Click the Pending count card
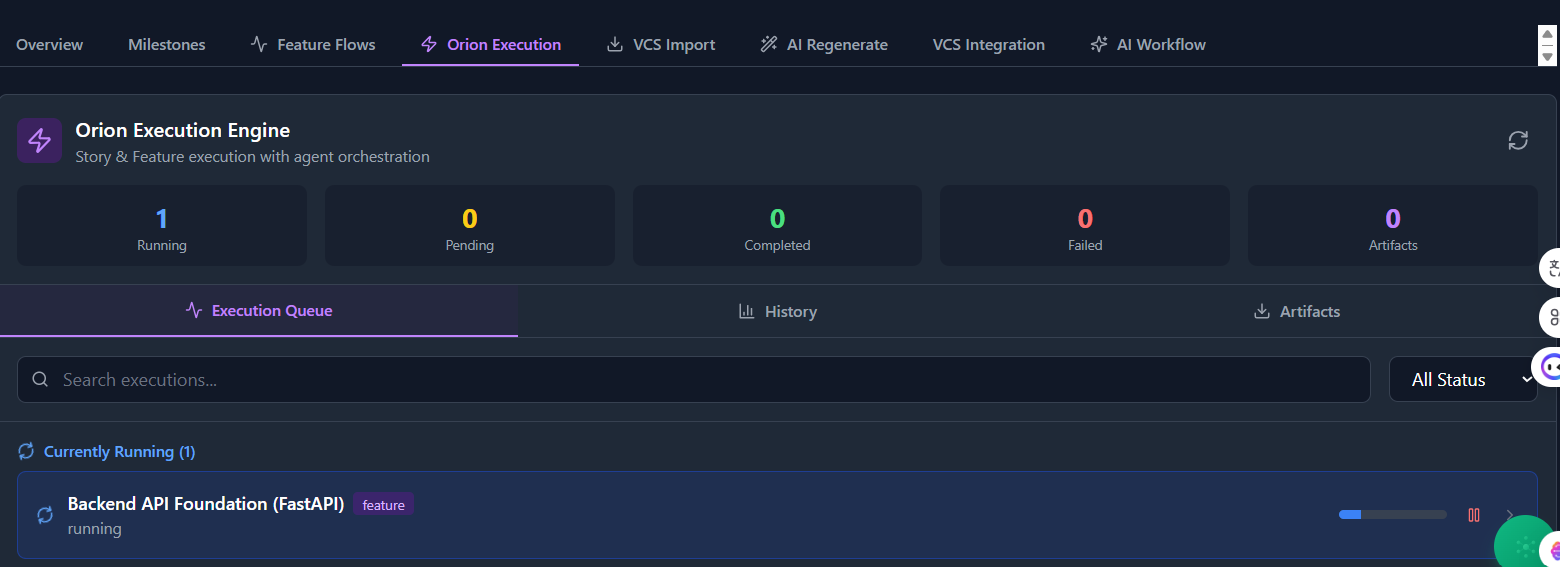The height and width of the screenshot is (567, 1560). click(x=470, y=226)
